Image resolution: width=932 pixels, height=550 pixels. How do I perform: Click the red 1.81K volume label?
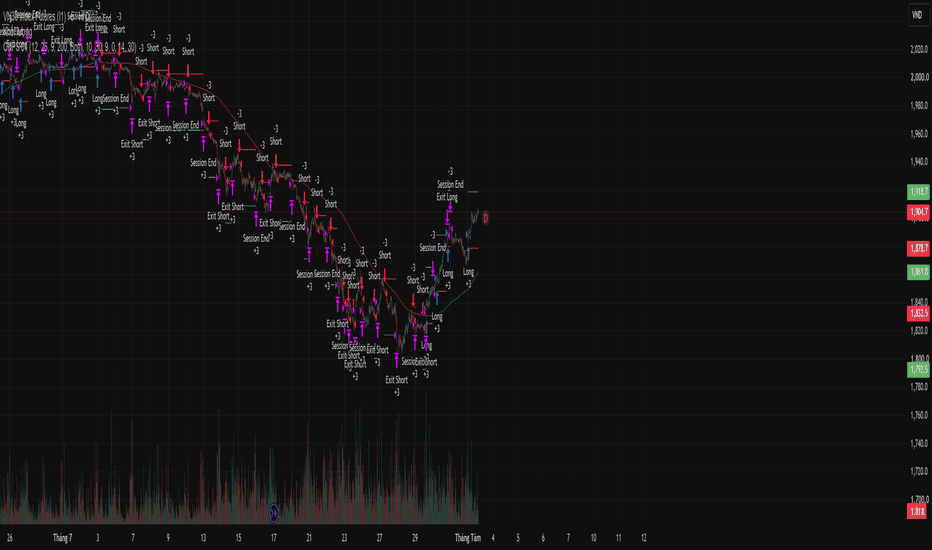click(x=918, y=511)
